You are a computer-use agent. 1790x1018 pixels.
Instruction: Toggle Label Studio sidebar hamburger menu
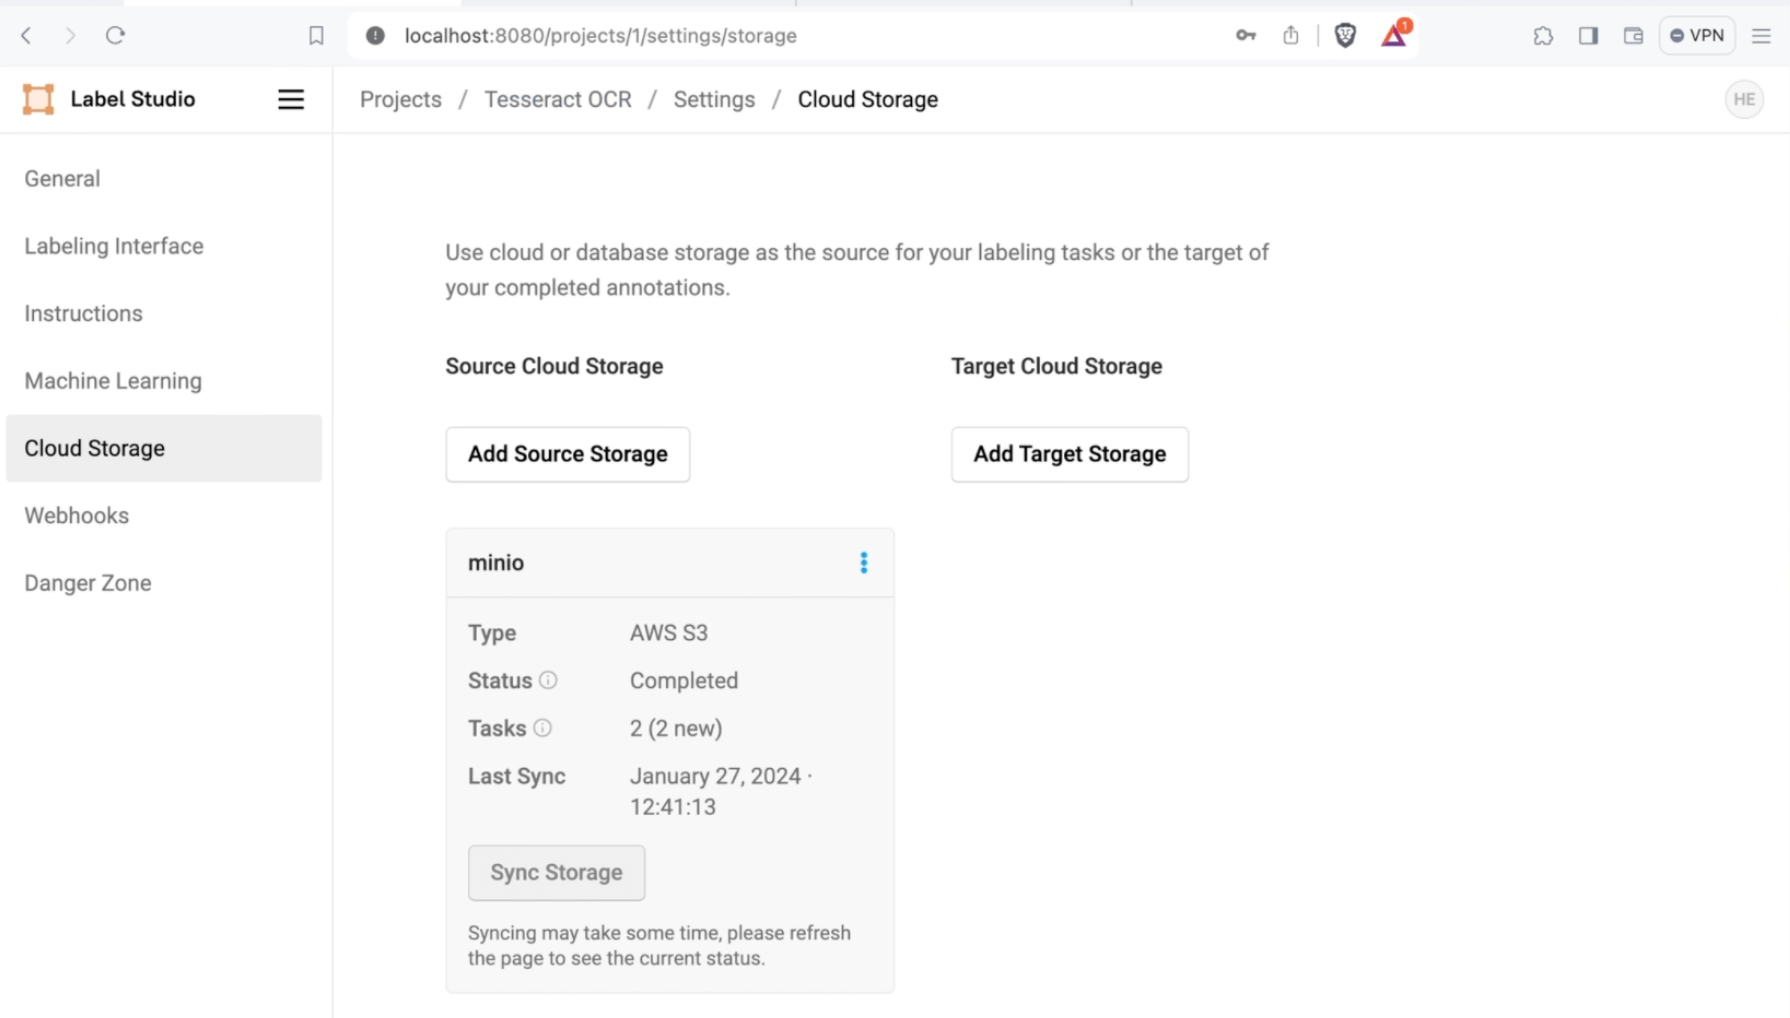point(291,99)
